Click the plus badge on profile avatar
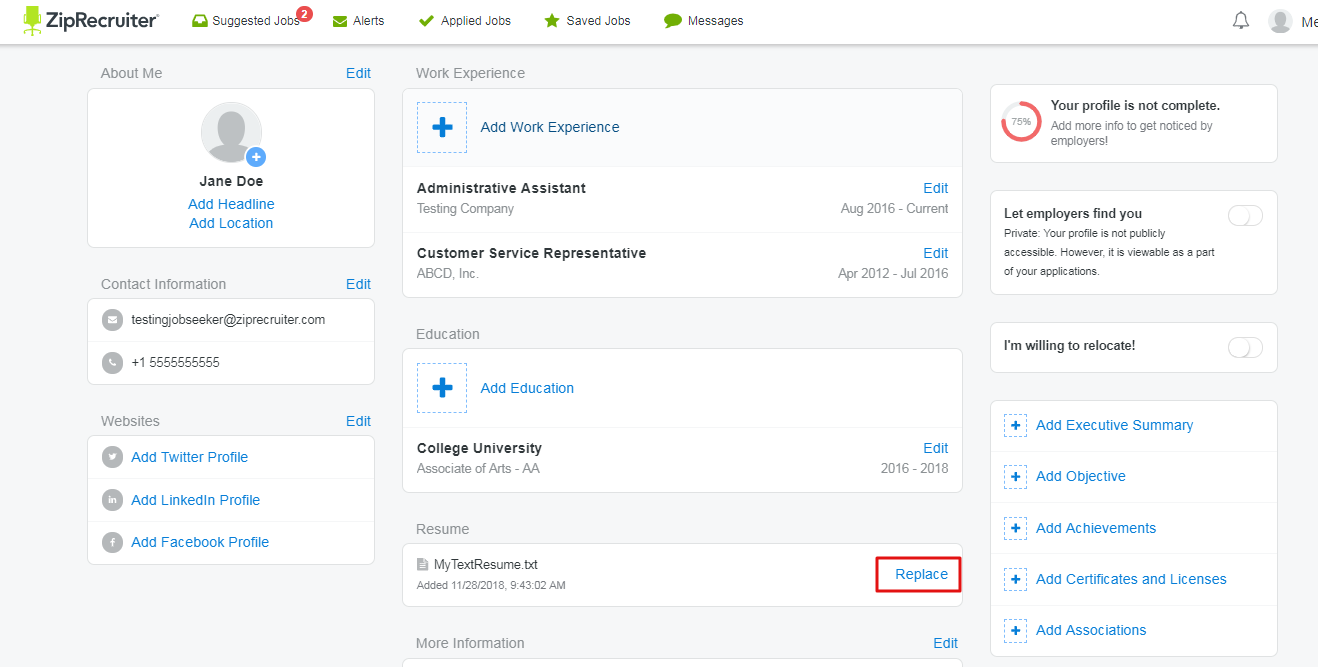 coord(256,156)
